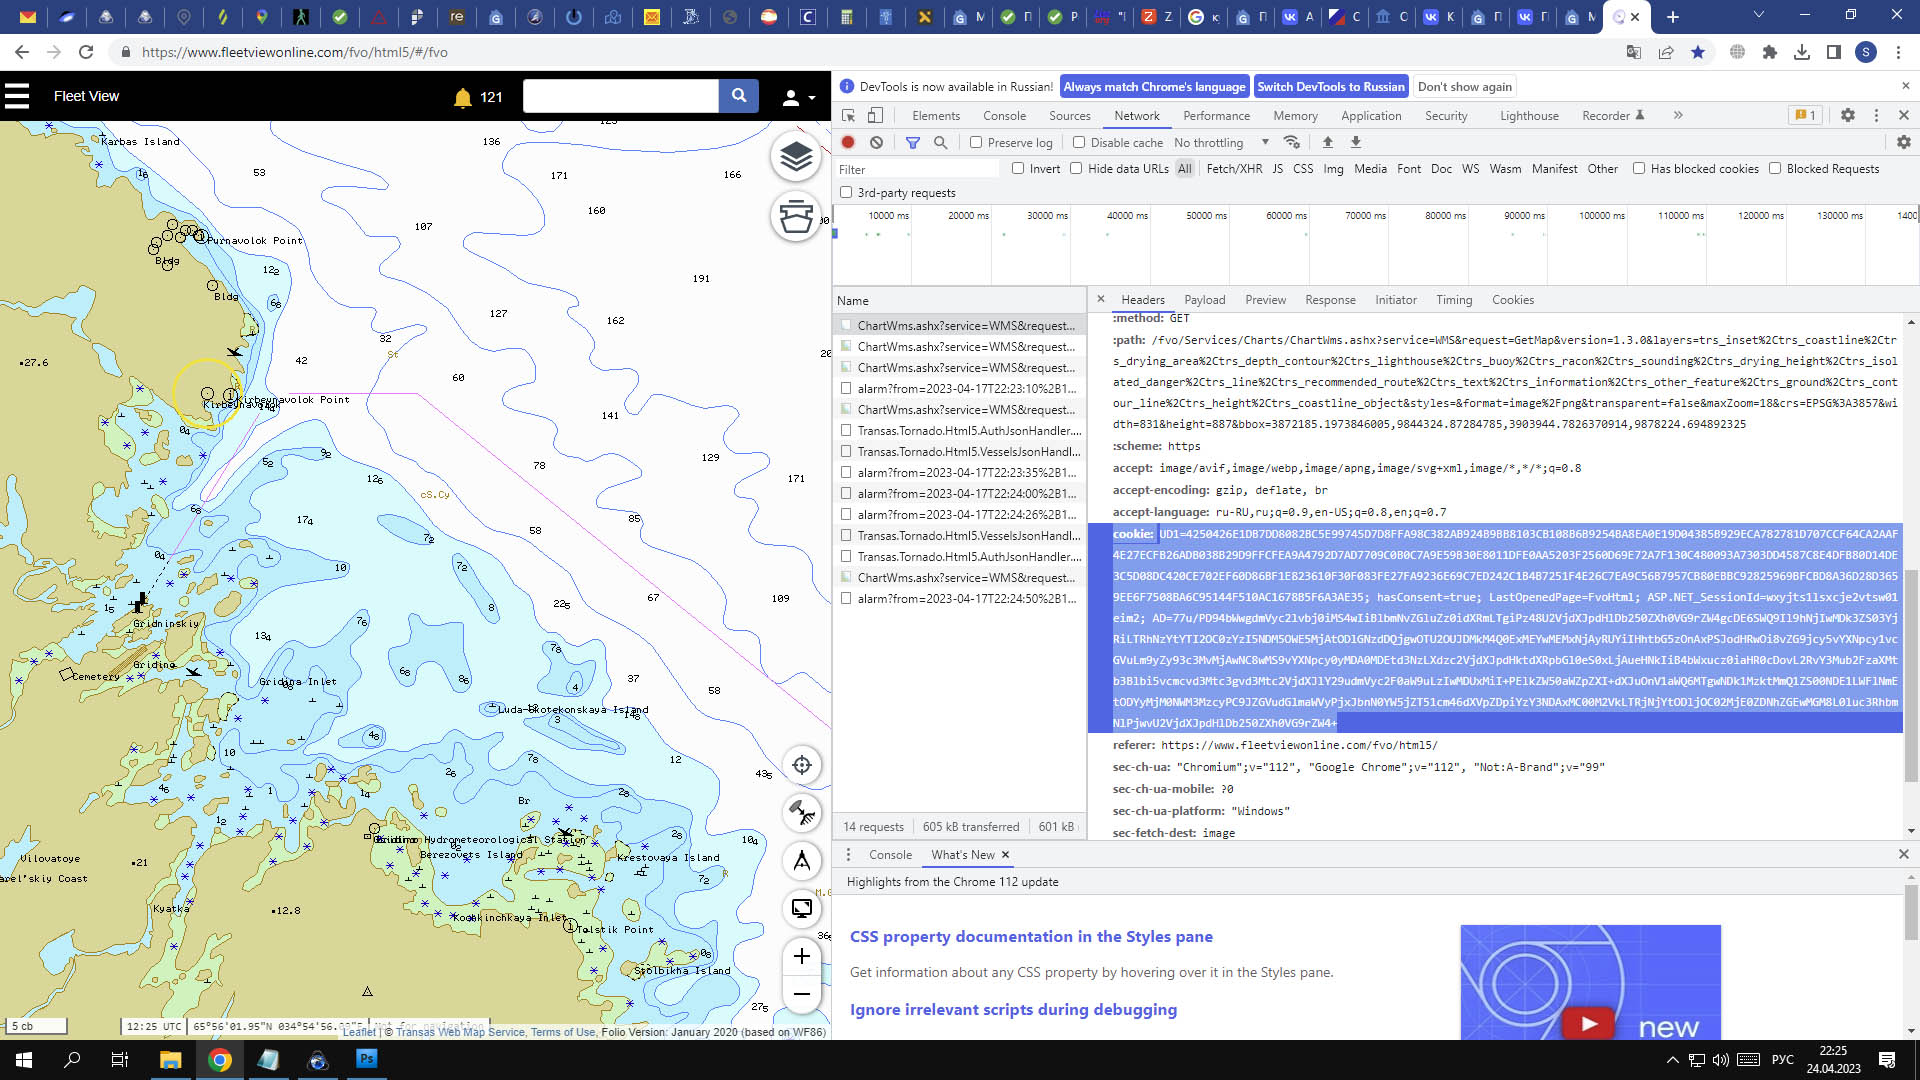Switch to the Console tab
The image size is (1920, 1080).
pyautogui.click(x=1004, y=115)
